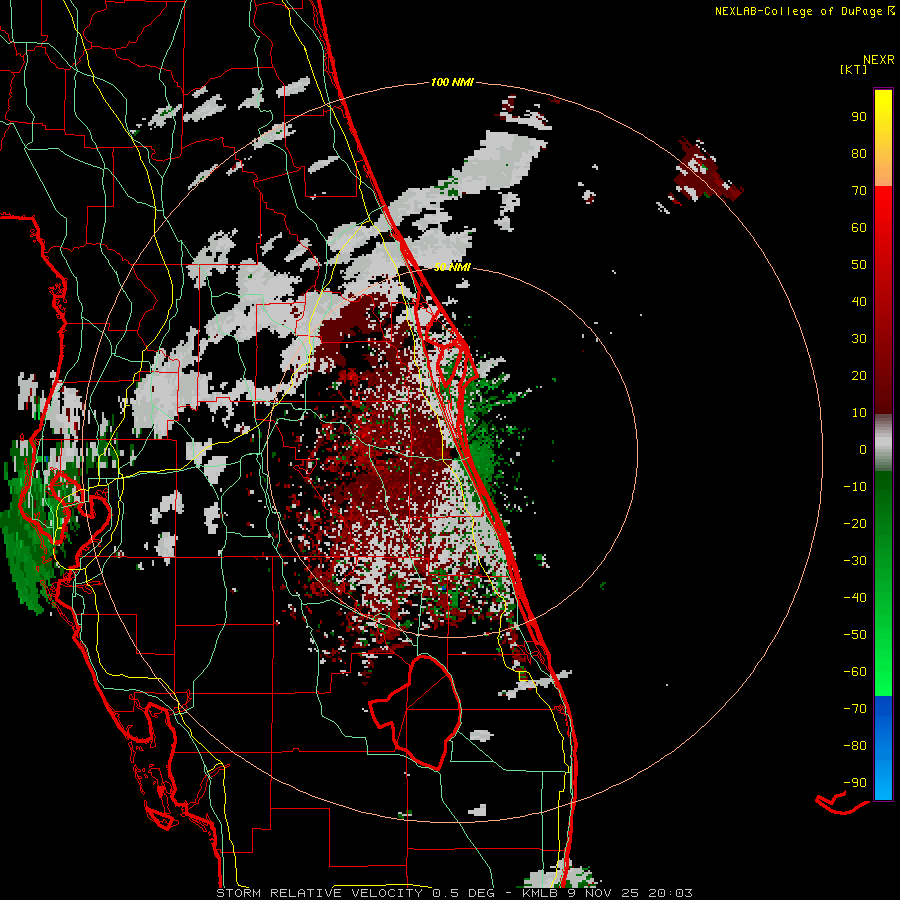
Task: Click the positive 80 scale value
Action: click(x=859, y=154)
